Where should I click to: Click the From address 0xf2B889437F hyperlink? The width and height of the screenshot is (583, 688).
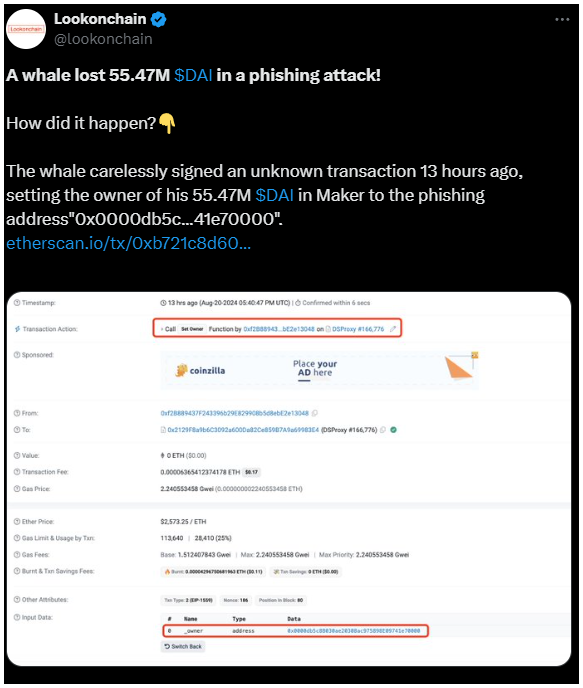[235, 413]
